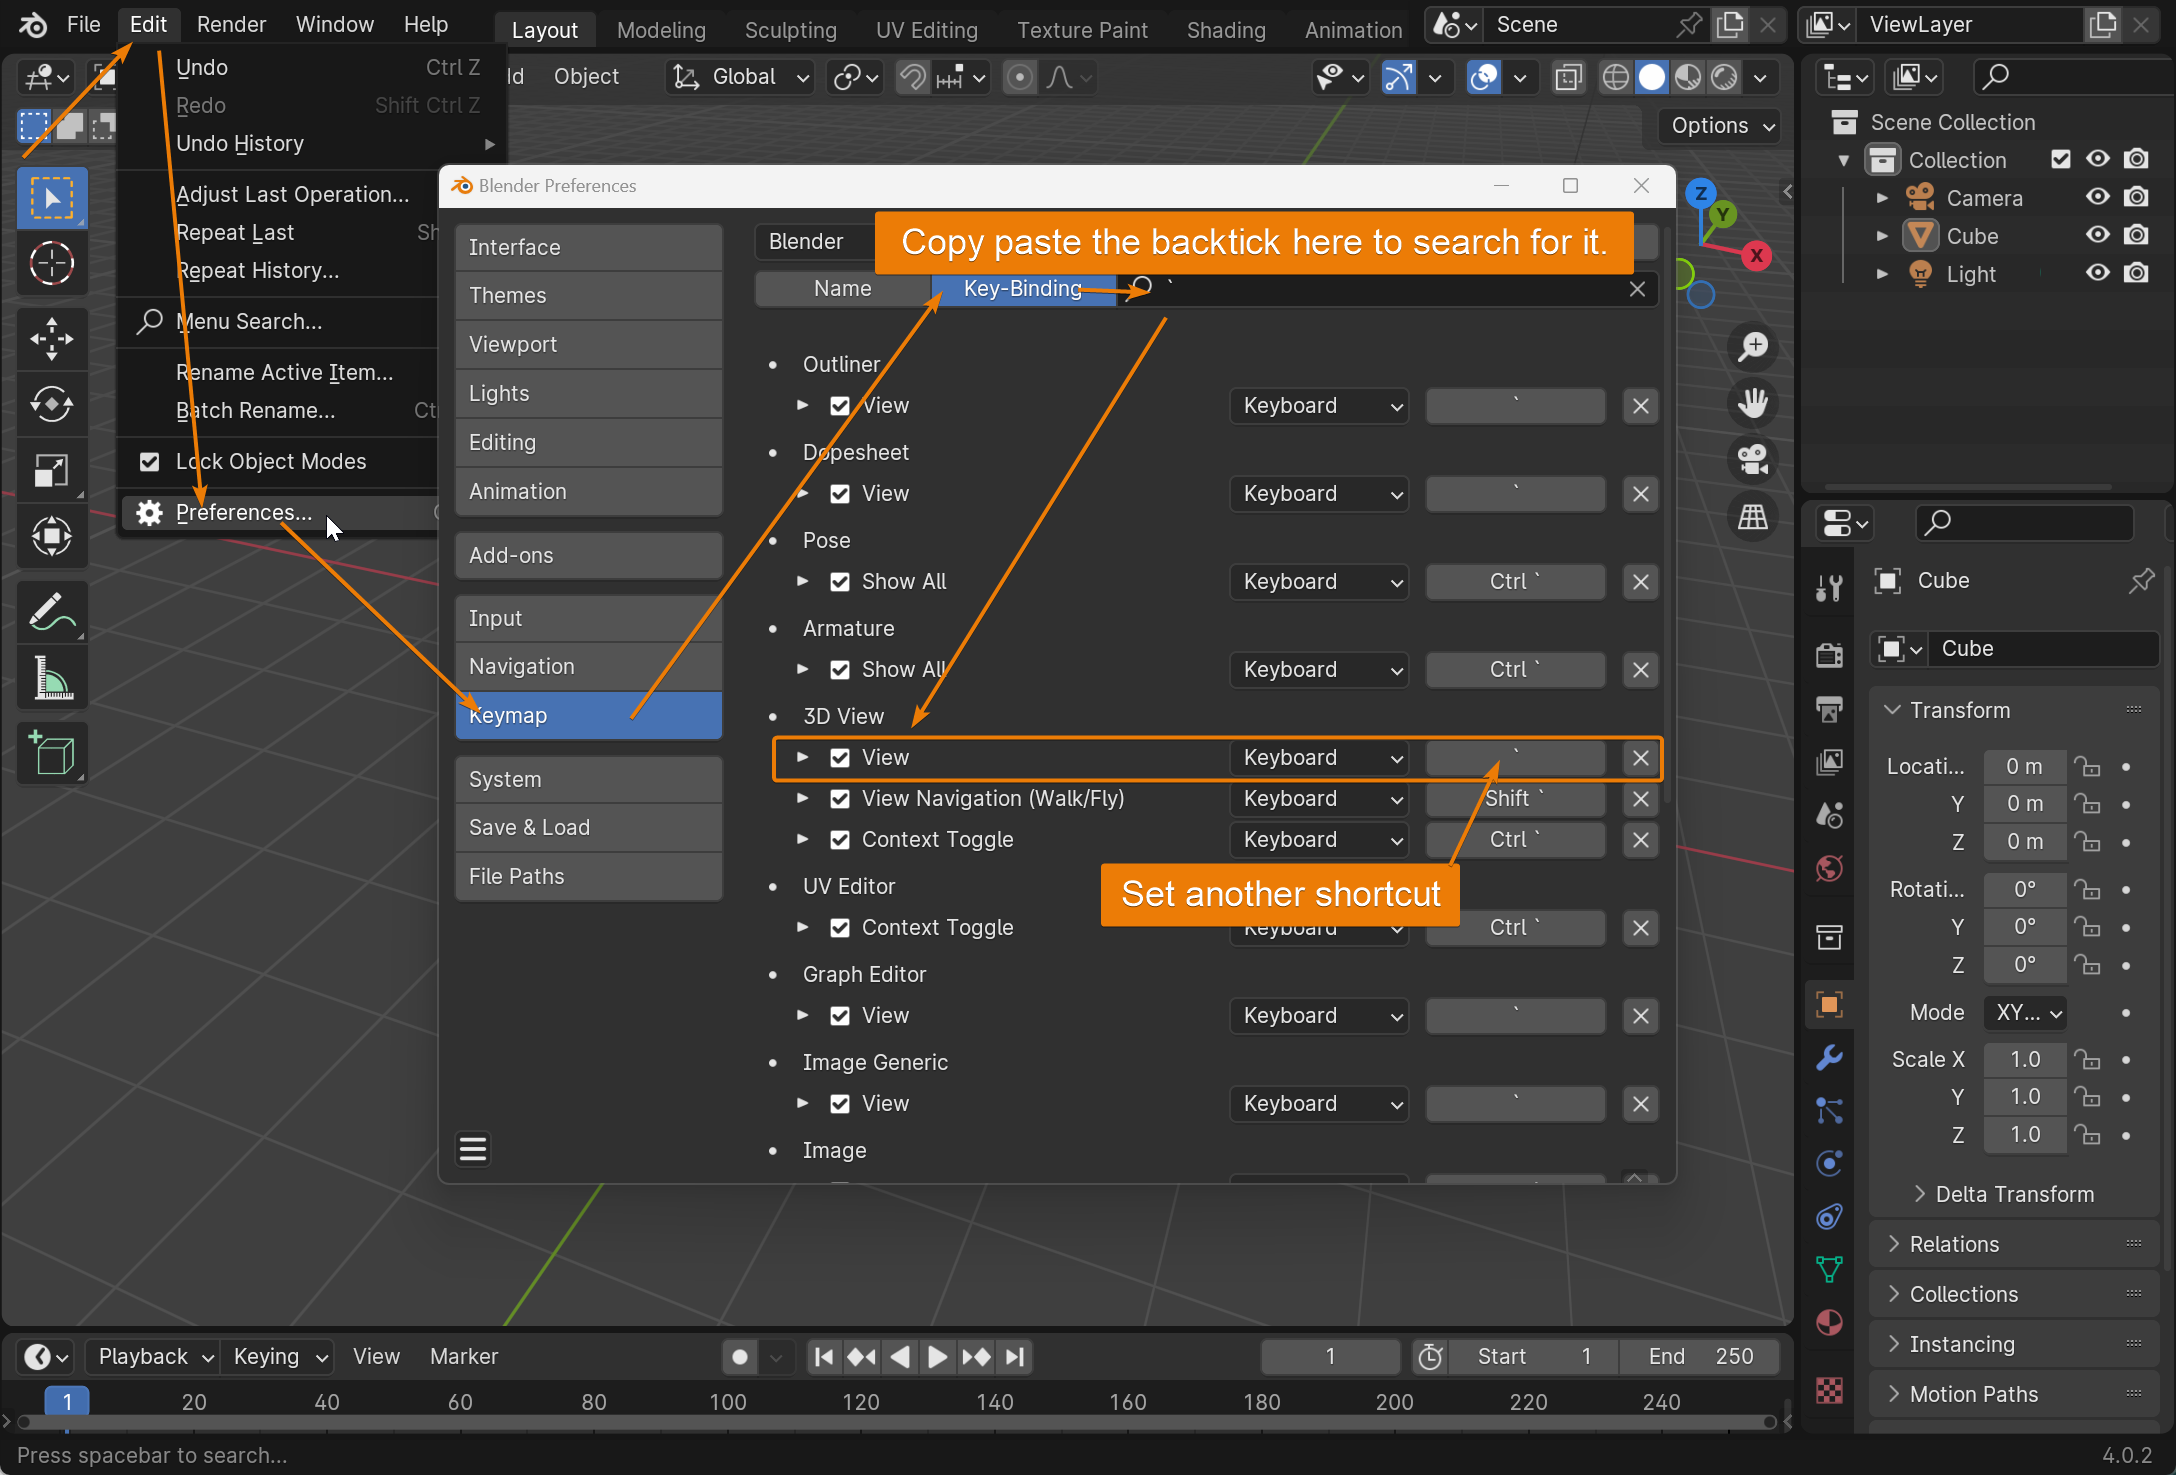Click frame 1 marker on the timeline
Viewport: 2176px width, 1475px height.
[x=67, y=1402]
